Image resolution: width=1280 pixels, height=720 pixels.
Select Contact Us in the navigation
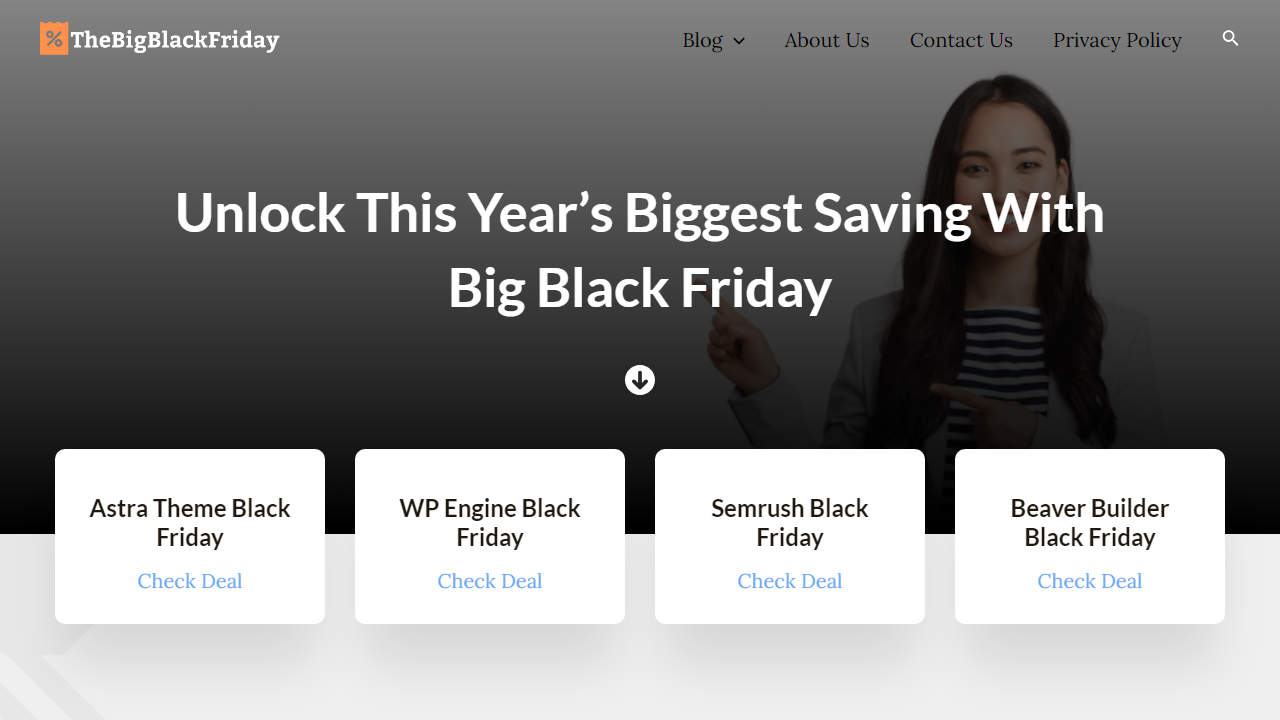(x=961, y=40)
